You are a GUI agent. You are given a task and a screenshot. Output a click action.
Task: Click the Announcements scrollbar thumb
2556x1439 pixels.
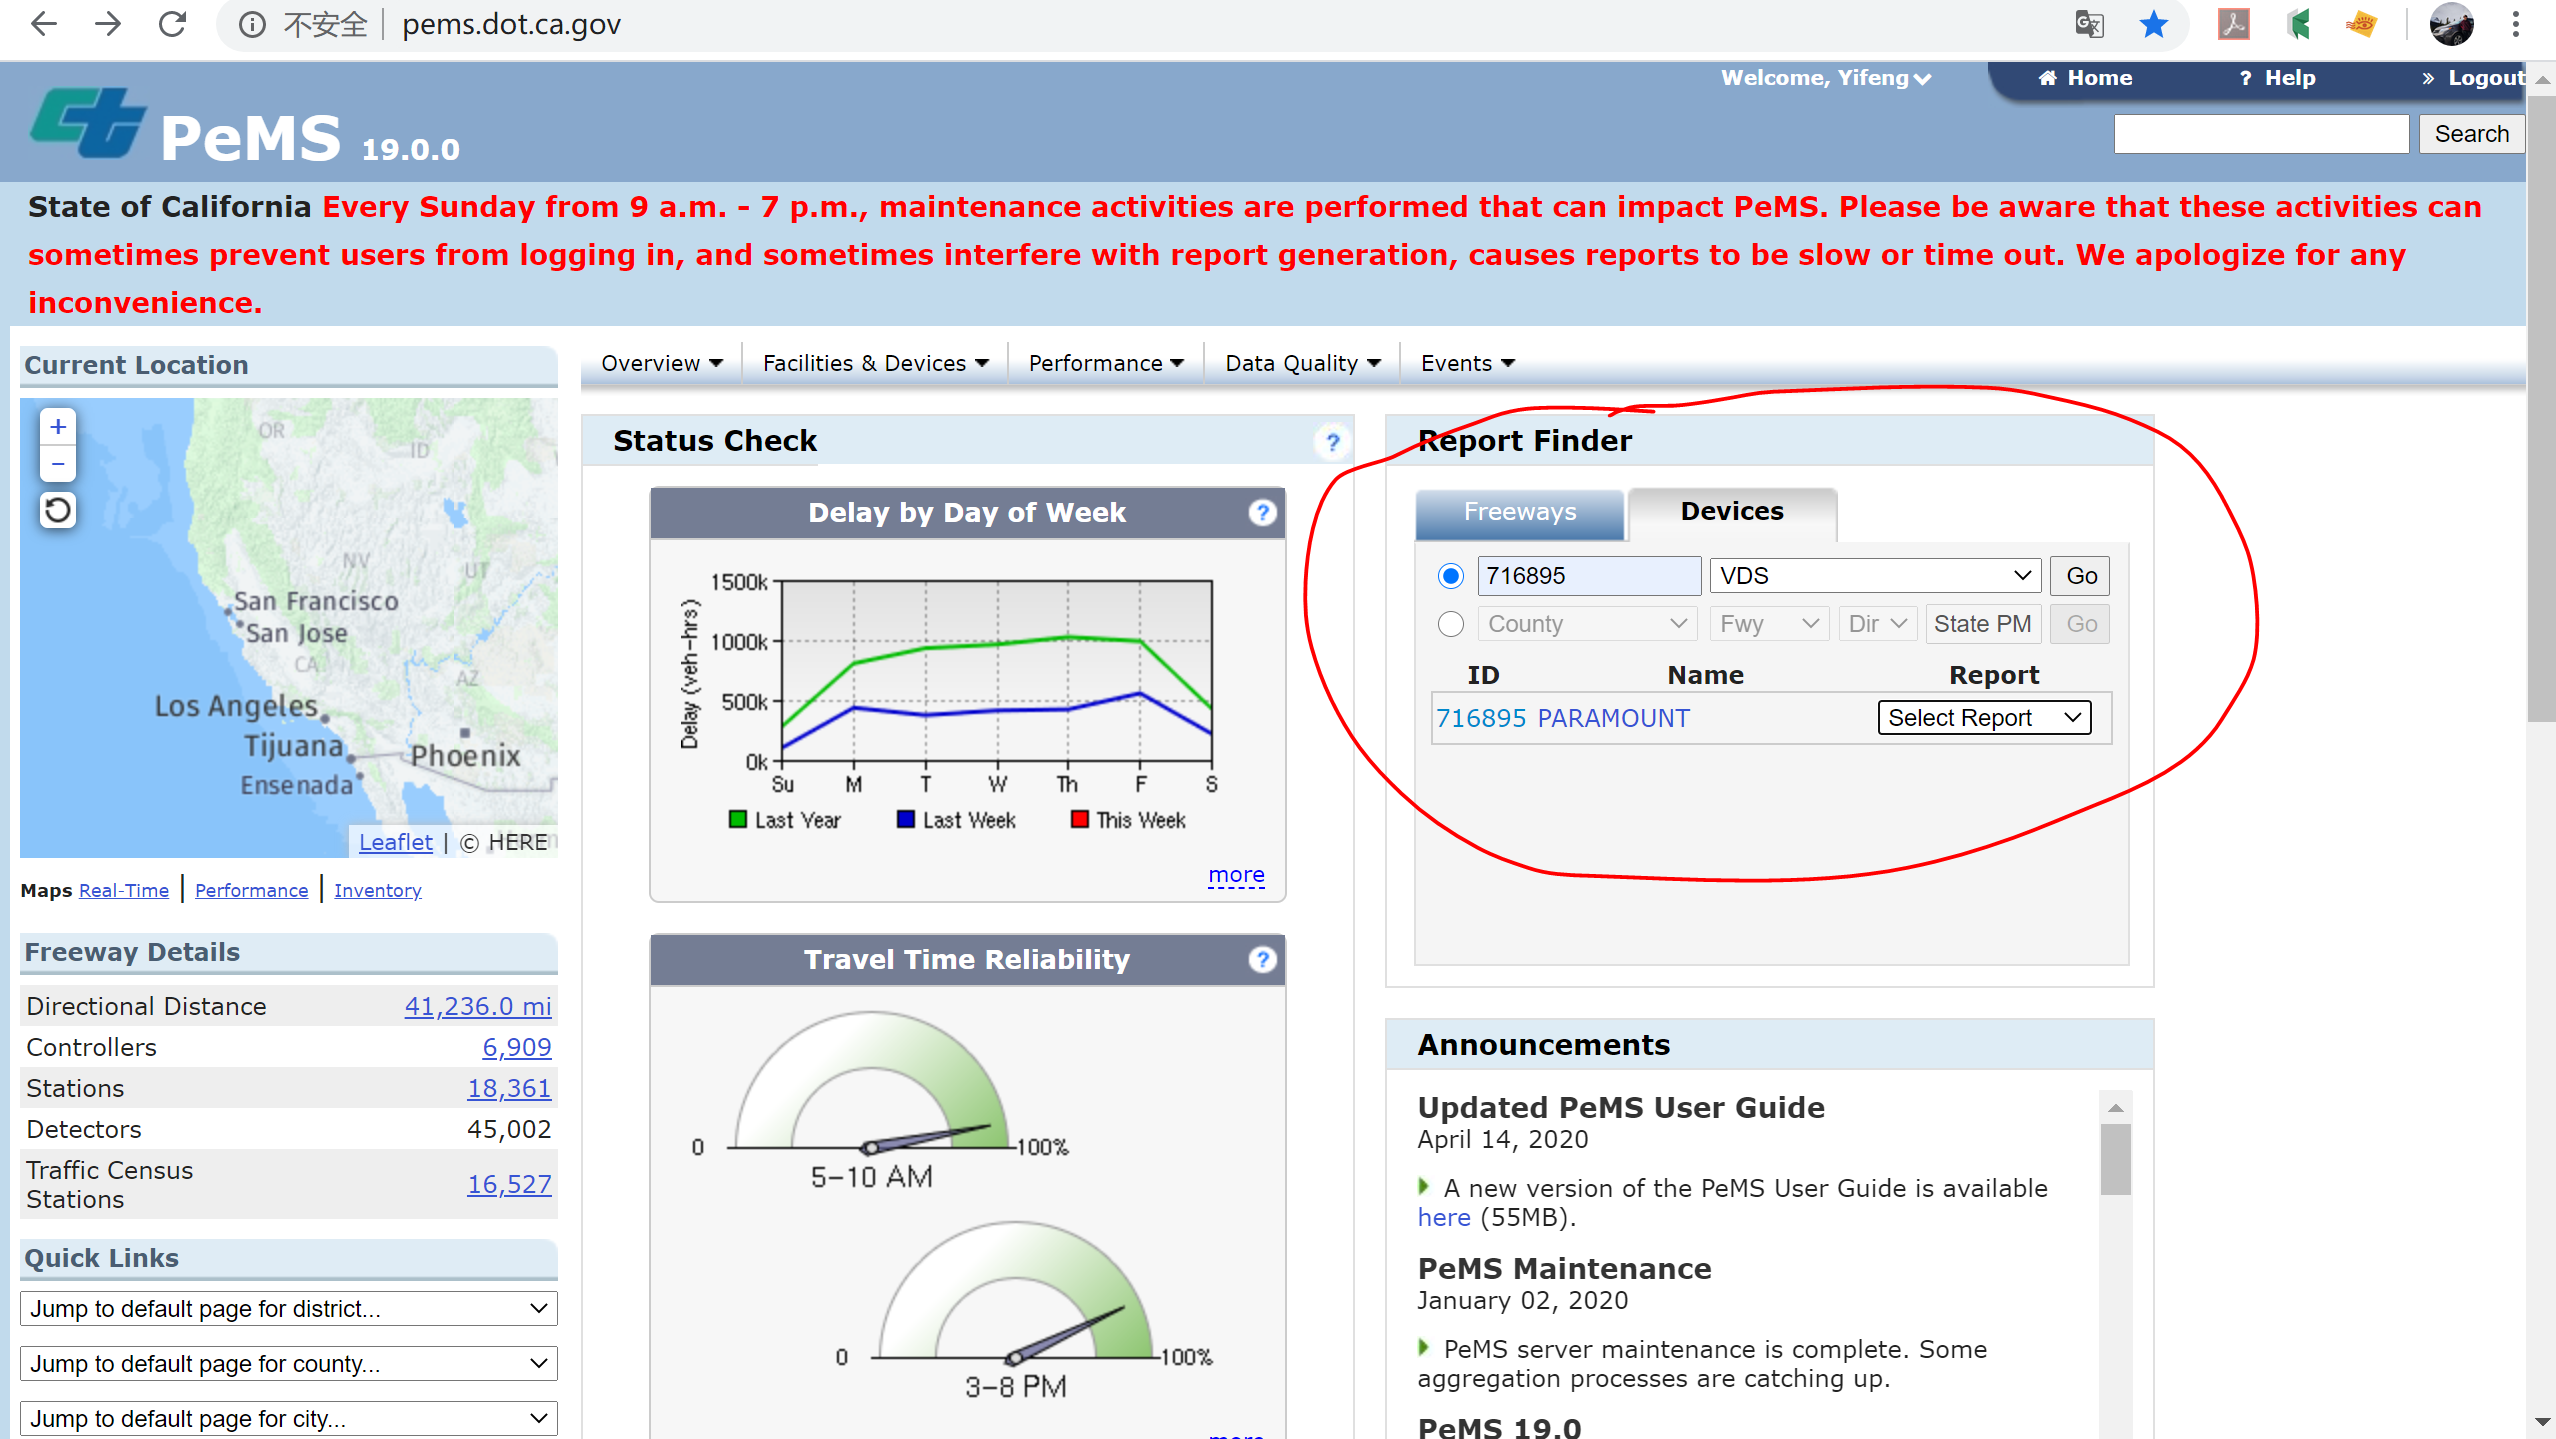point(2115,1160)
